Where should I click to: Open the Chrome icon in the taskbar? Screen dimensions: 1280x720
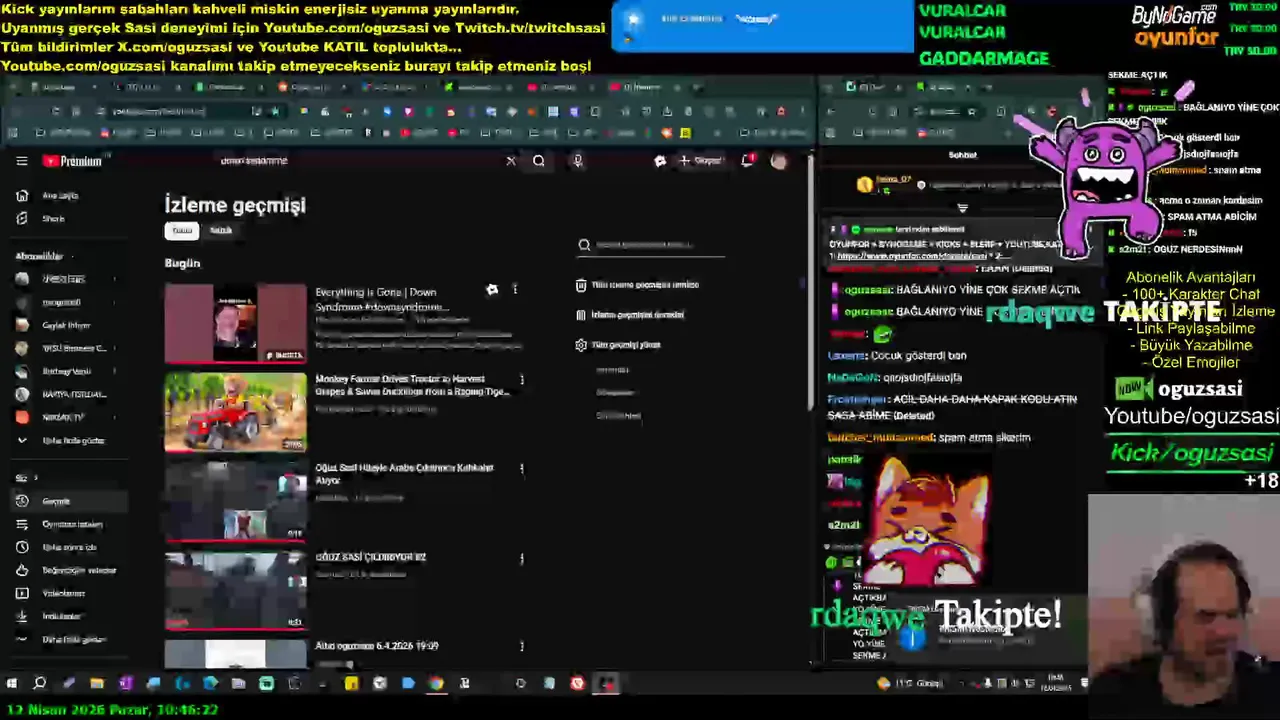tap(436, 684)
